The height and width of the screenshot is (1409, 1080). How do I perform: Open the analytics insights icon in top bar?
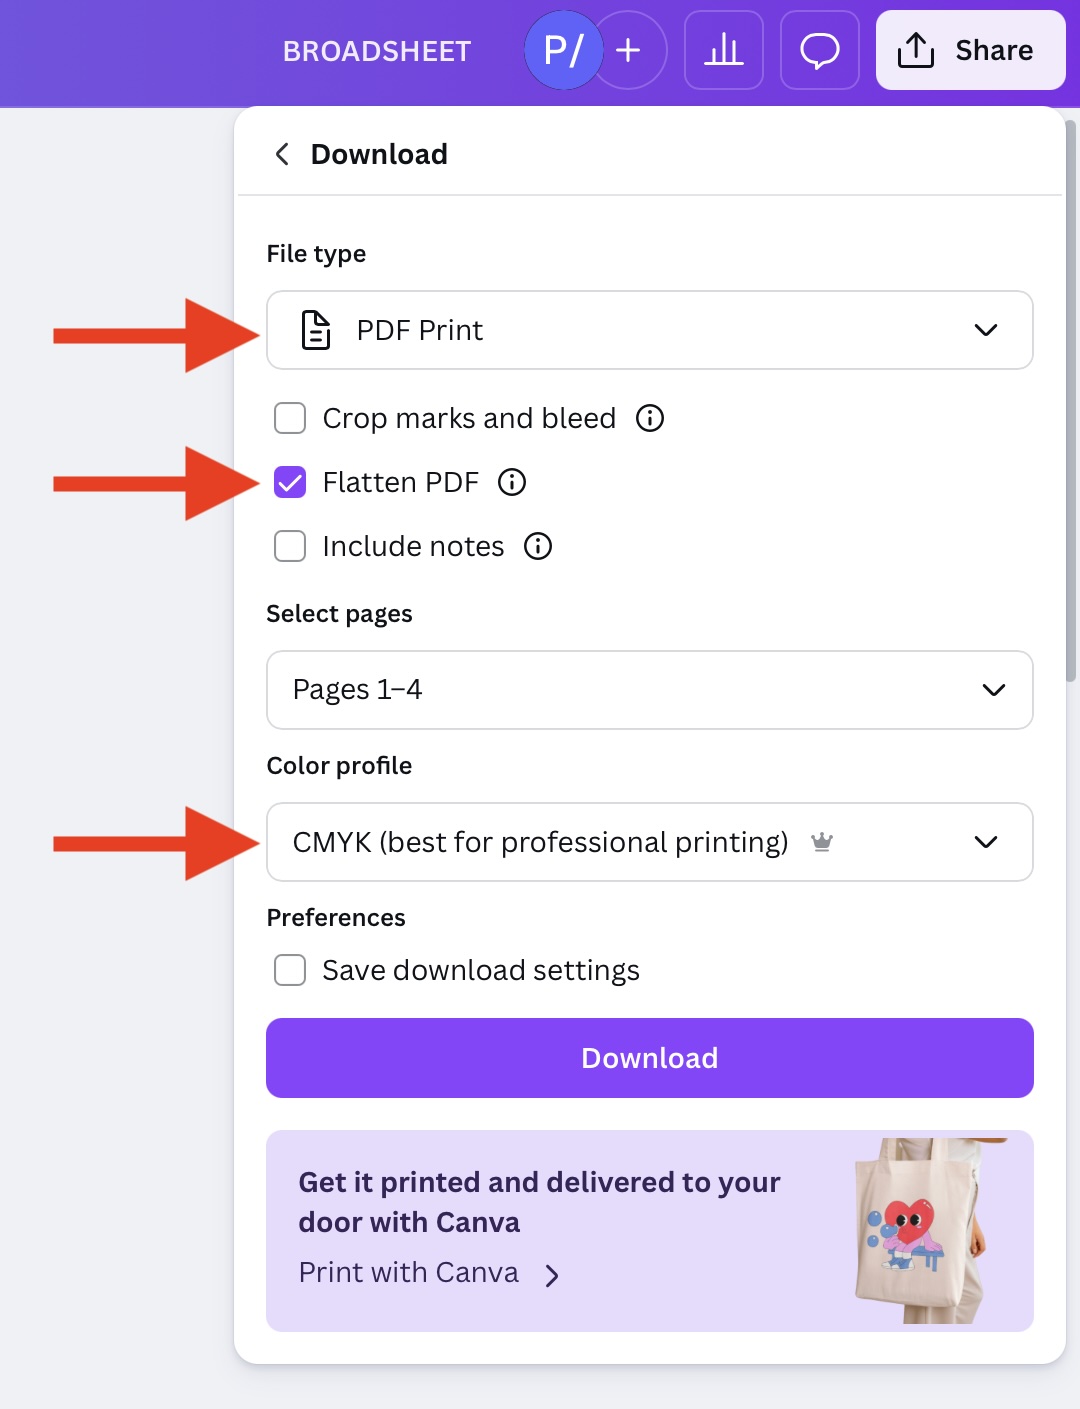point(723,50)
